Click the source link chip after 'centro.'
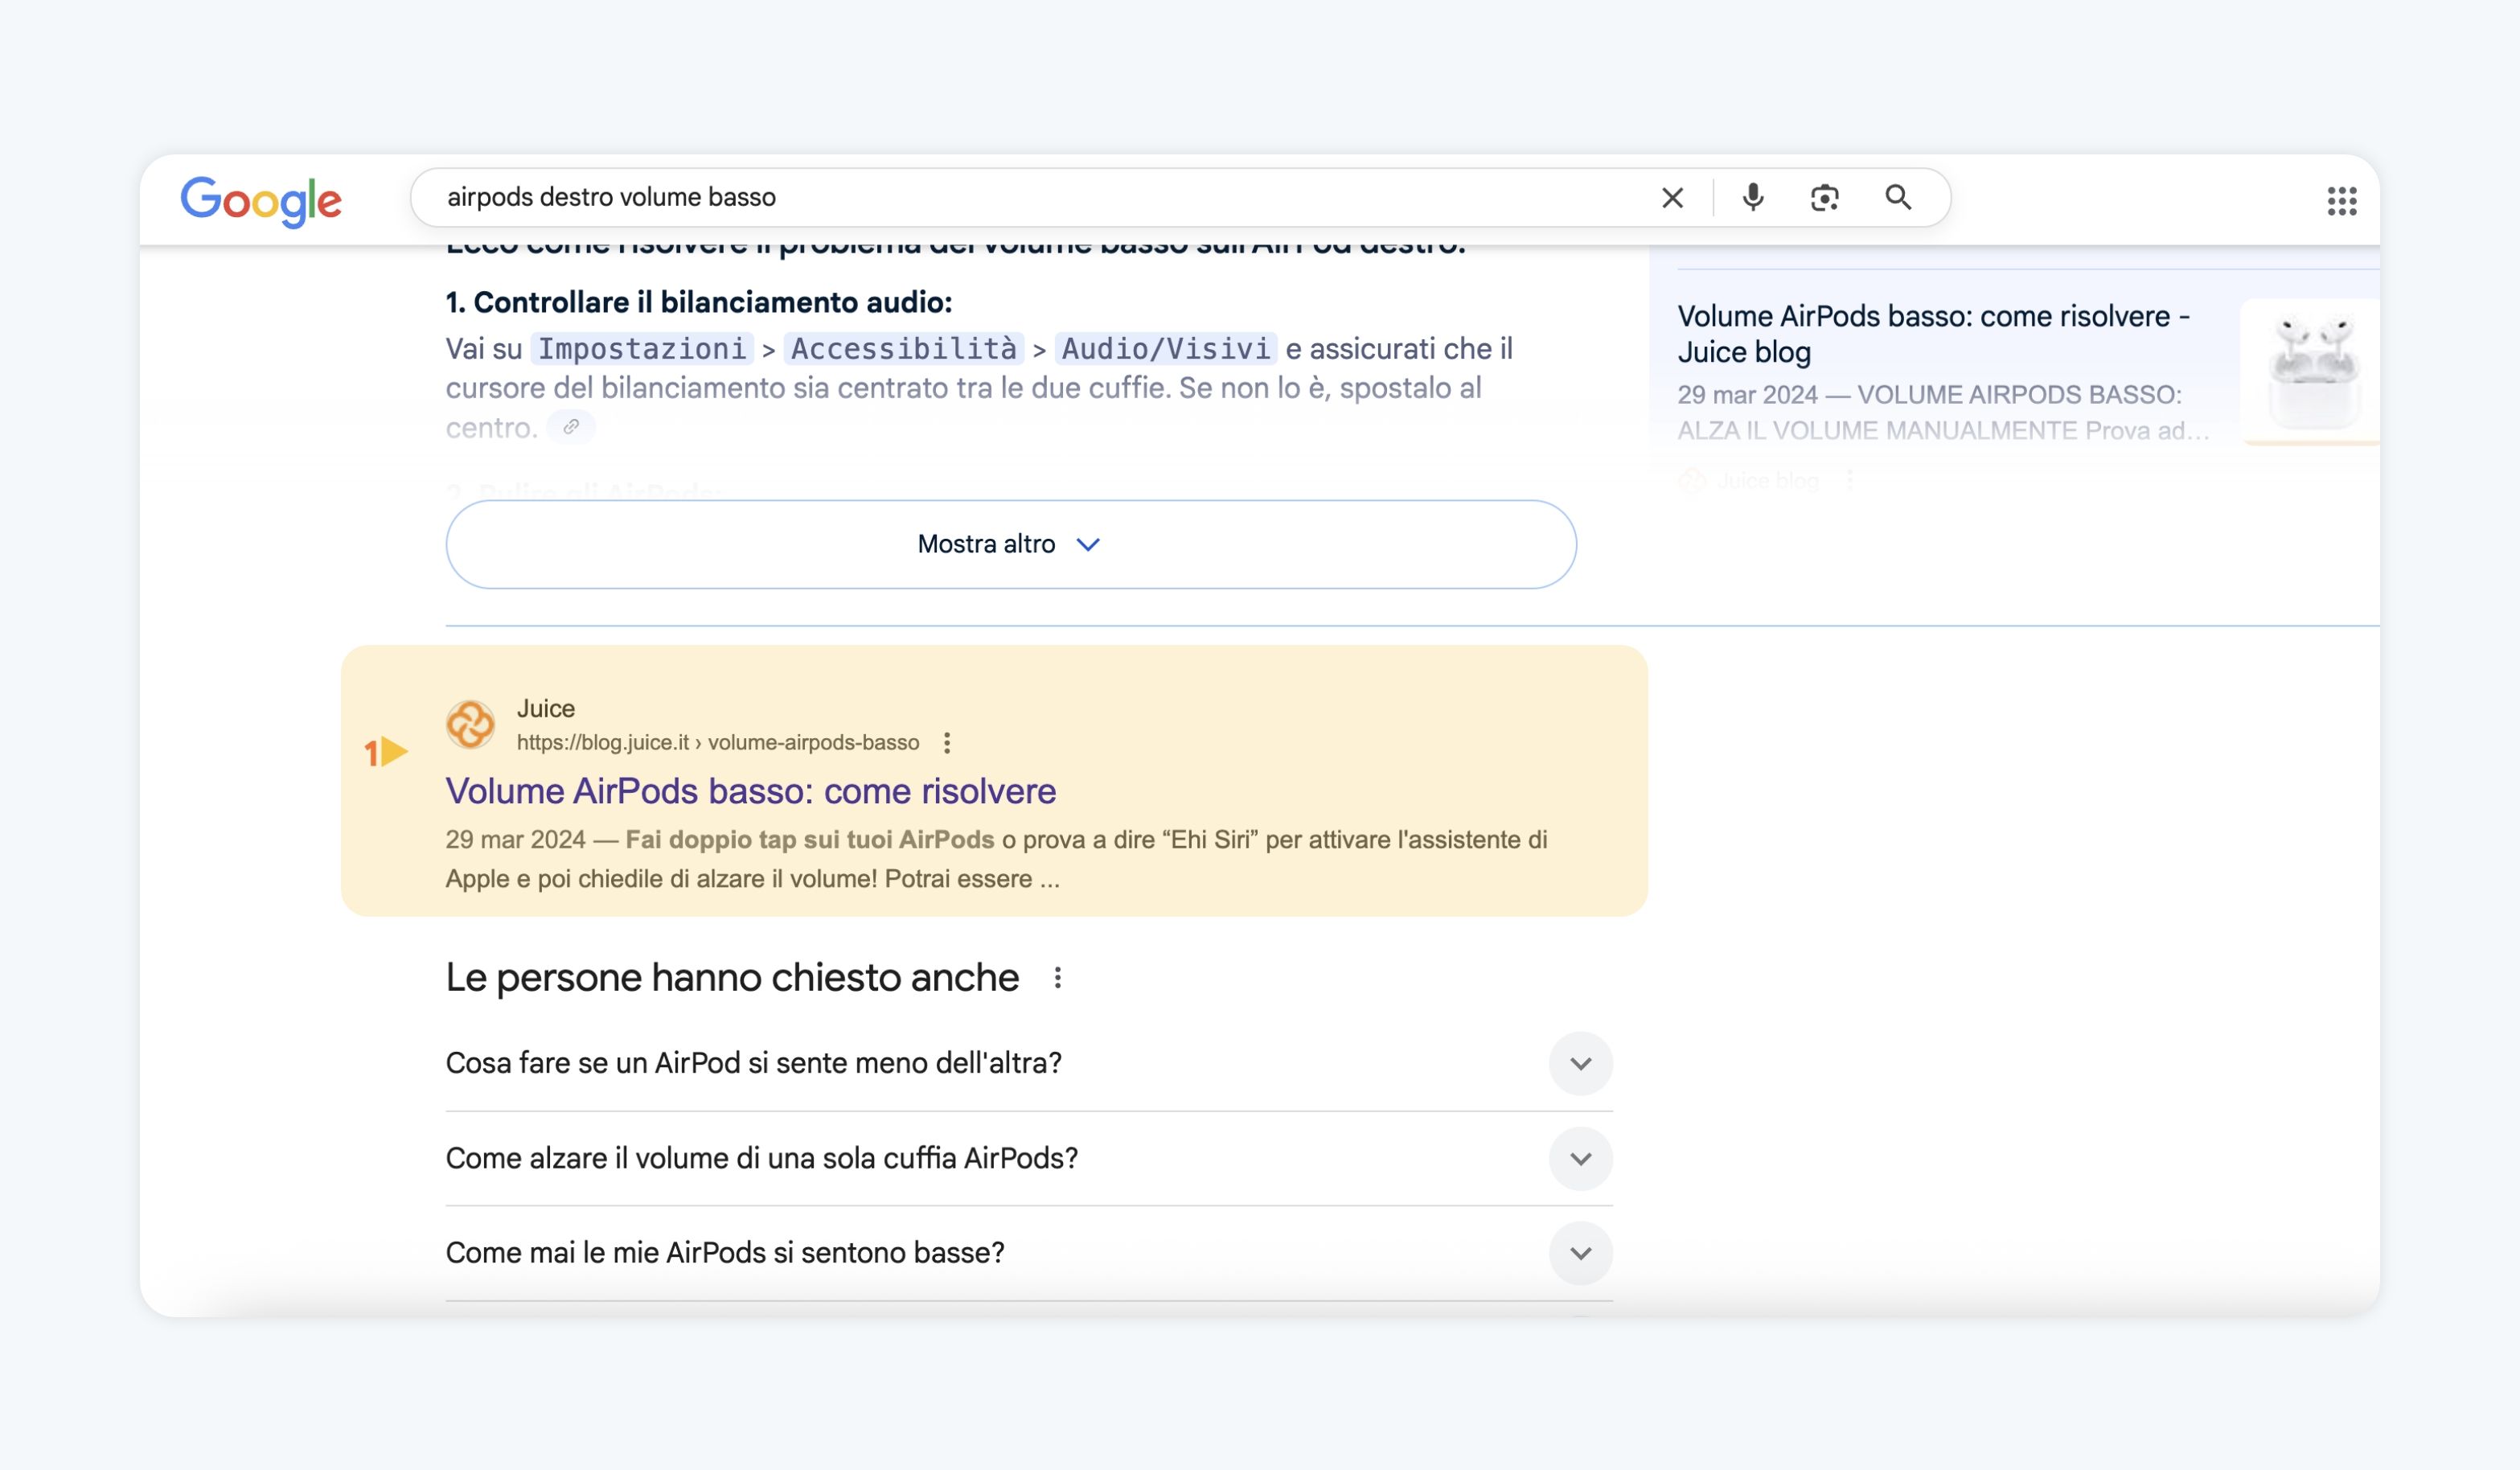 [x=571, y=427]
